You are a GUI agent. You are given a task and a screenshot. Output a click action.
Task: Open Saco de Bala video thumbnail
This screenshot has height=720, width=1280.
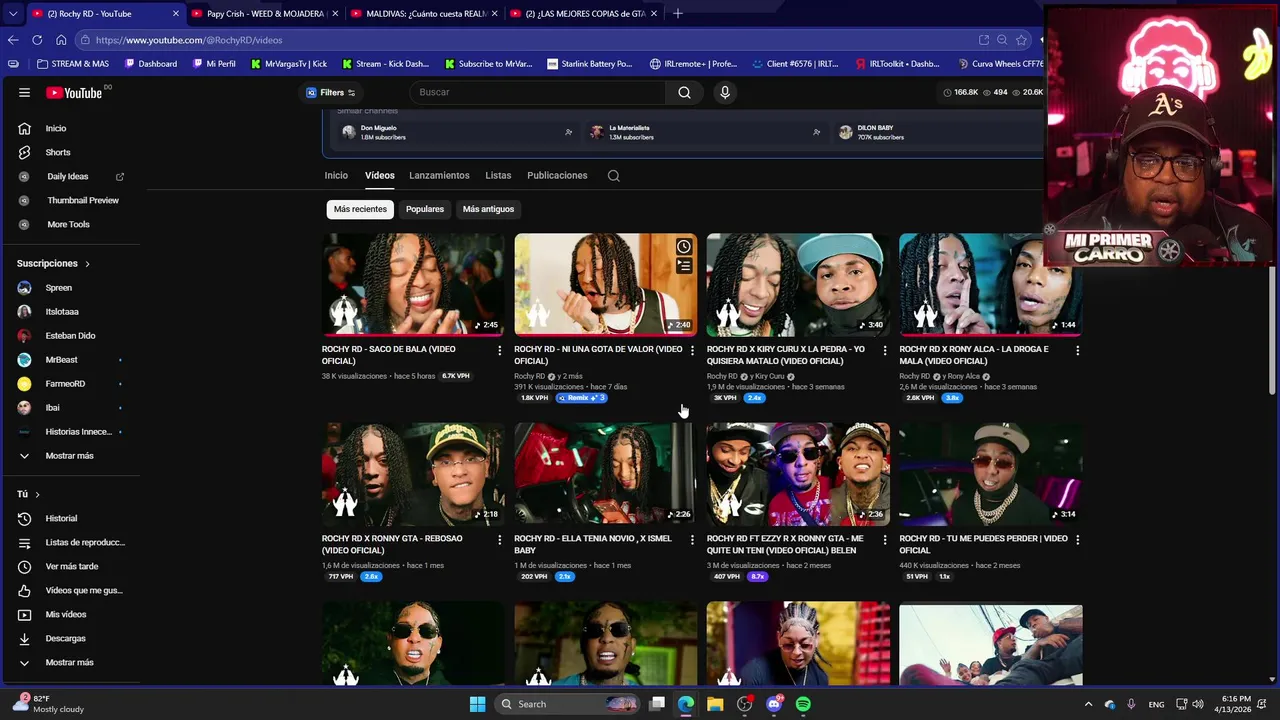413,284
